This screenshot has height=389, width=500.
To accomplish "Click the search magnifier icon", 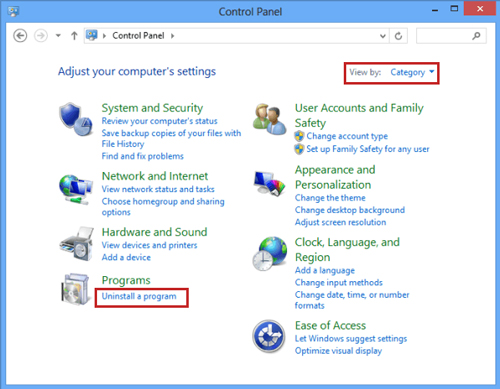I will point(476,35).
